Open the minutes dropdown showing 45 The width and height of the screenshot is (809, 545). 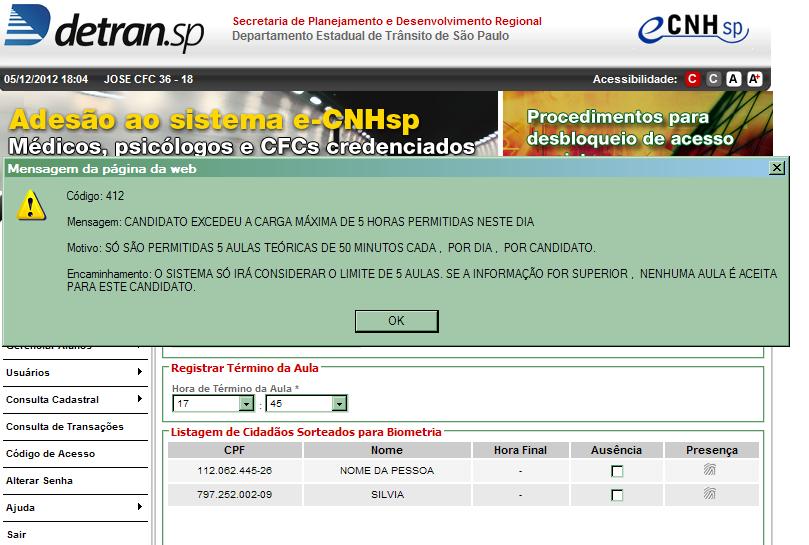coord(306,404)
